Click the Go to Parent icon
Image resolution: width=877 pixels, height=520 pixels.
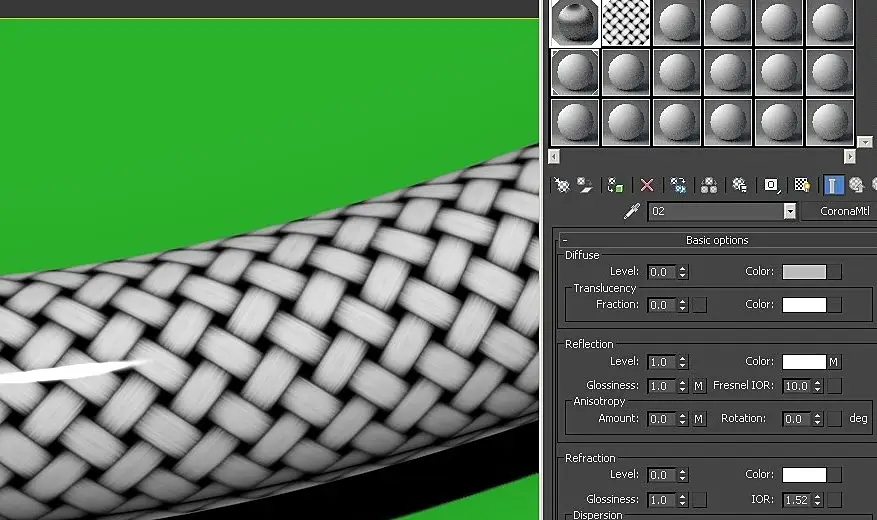coord(857,185)
